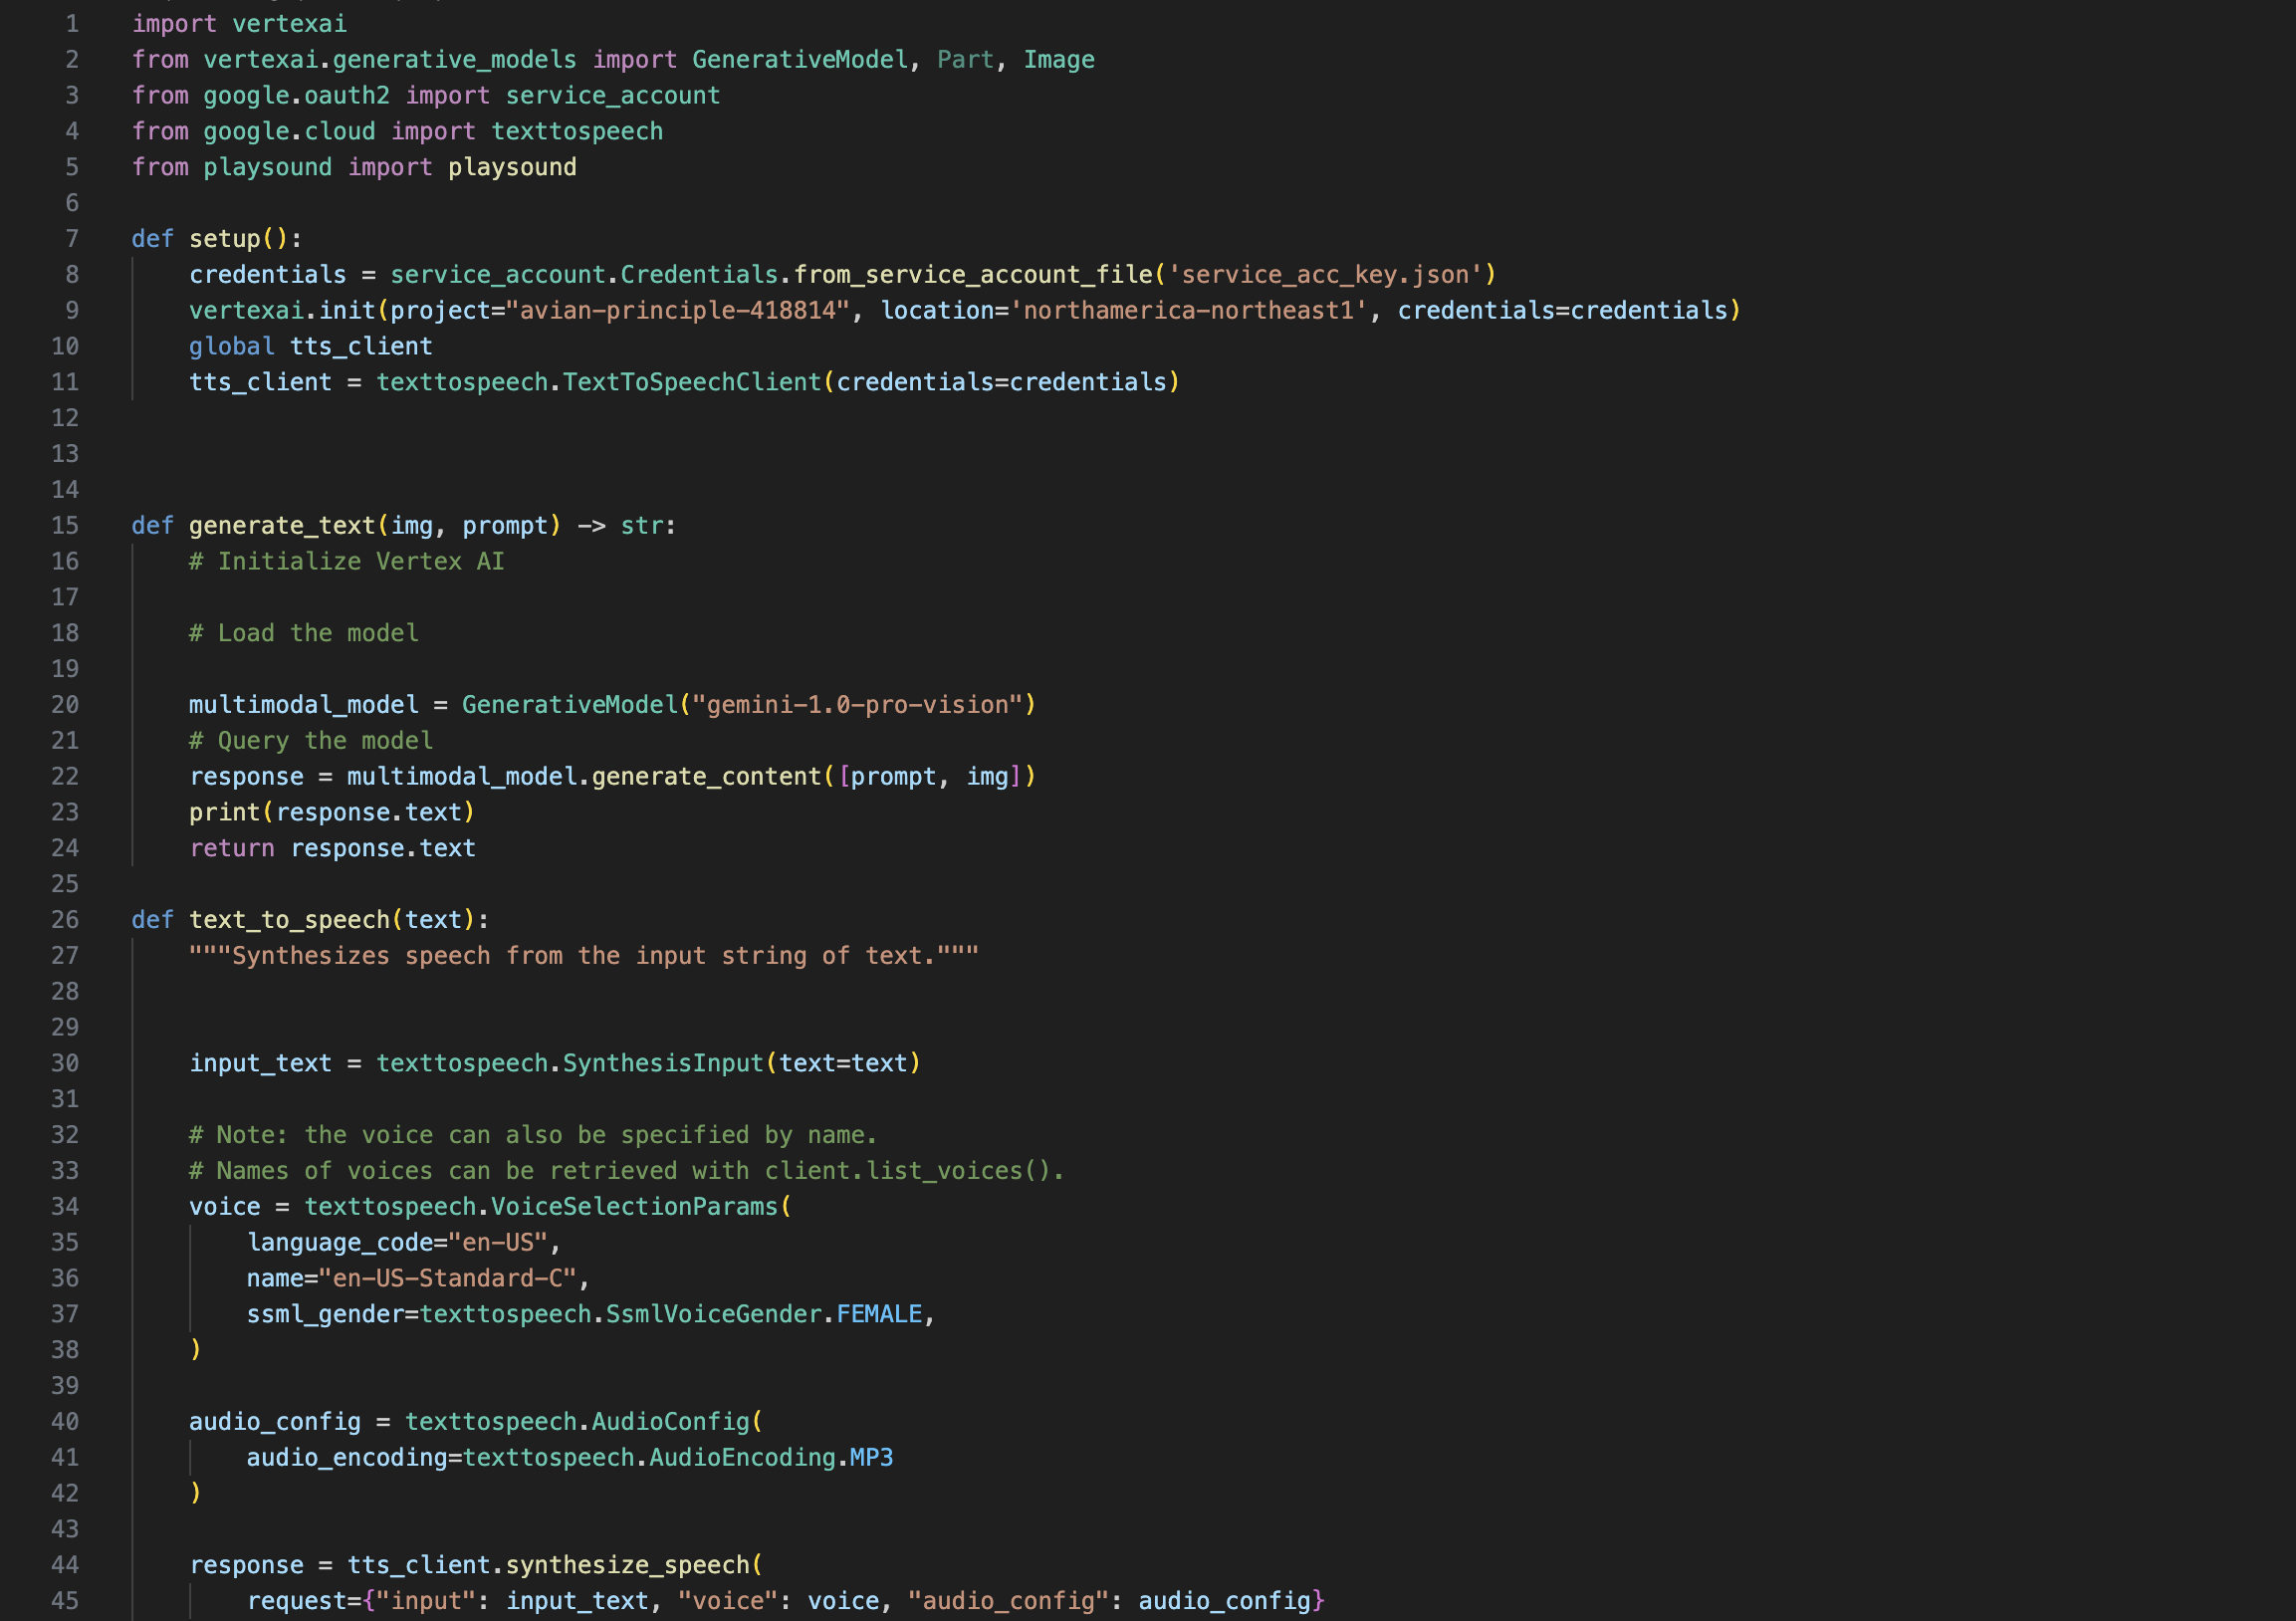Click the MP3 audio encoding constant
The width and height of the screenshot is (2296, 1621).
[870, 1458]
